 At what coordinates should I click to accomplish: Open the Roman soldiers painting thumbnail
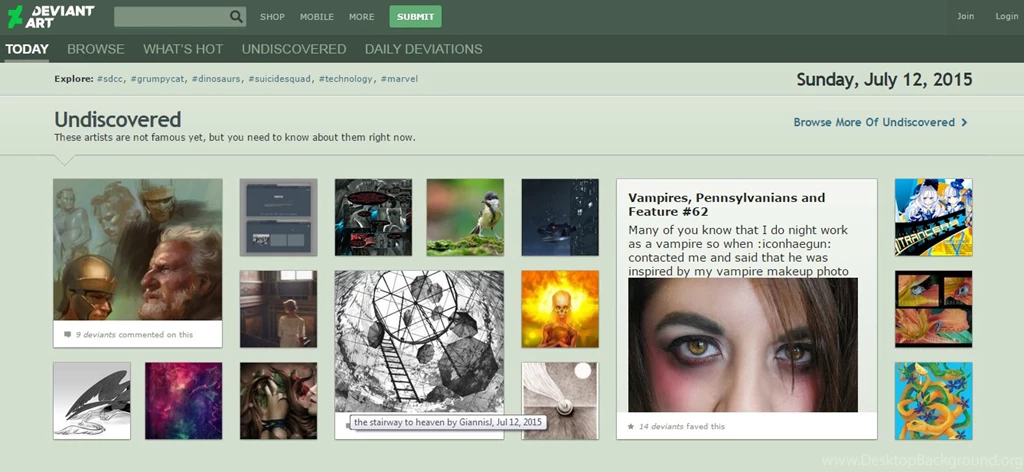138,249
